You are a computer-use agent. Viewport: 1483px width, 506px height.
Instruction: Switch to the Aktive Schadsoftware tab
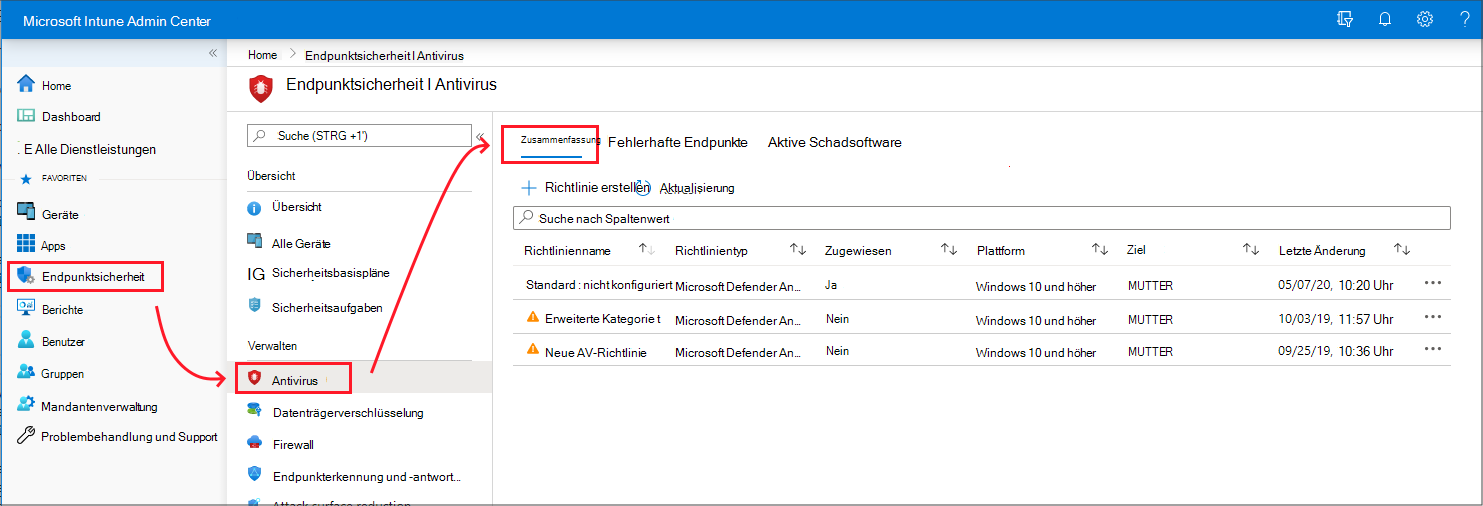click(x=835, y=142)
